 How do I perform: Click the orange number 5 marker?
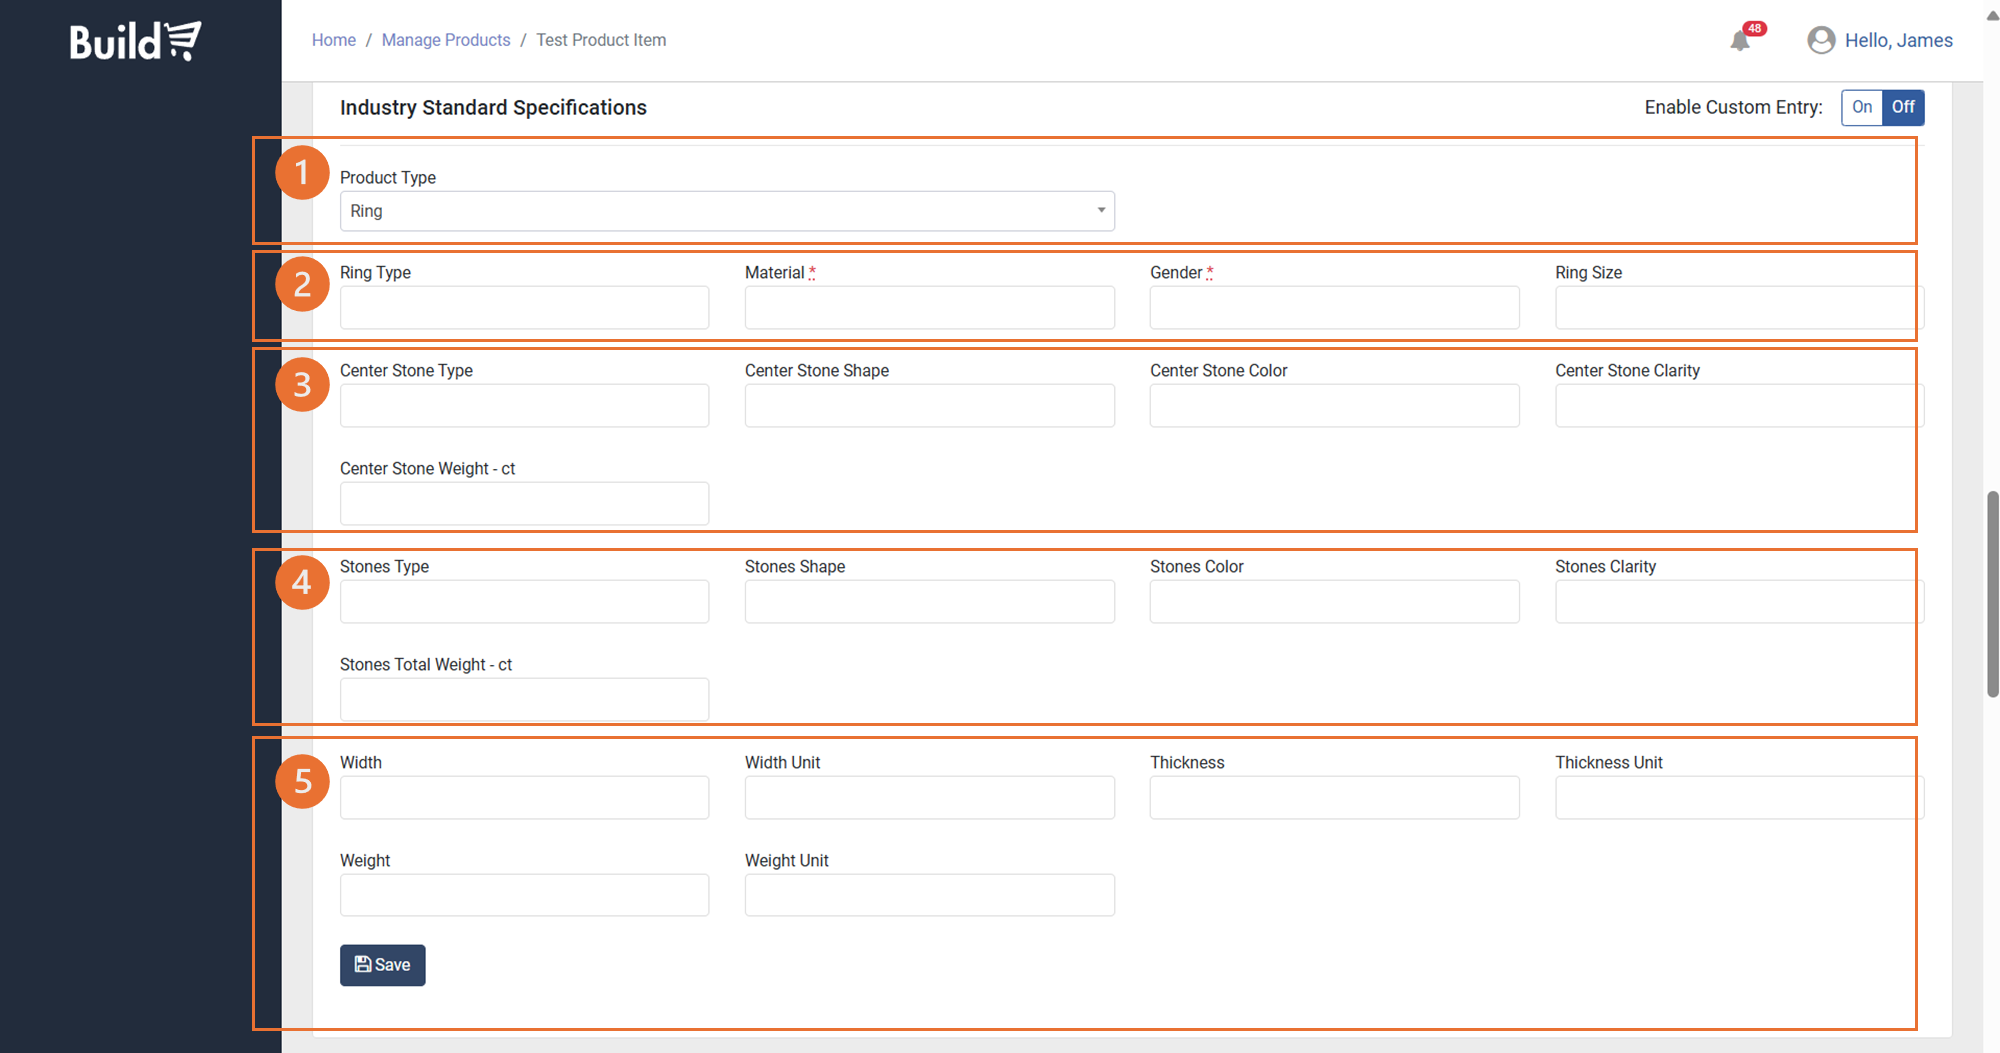click(x=302, y=782)
